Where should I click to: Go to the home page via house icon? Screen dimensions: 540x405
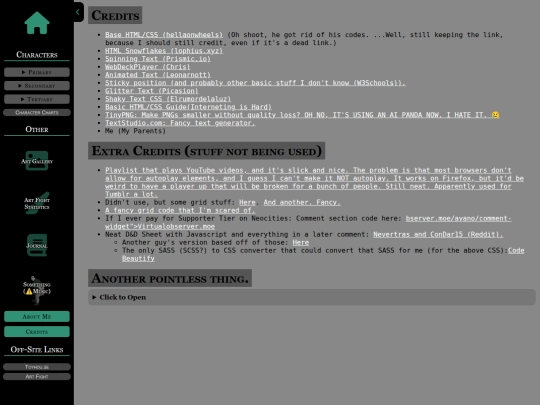[37, 23]
